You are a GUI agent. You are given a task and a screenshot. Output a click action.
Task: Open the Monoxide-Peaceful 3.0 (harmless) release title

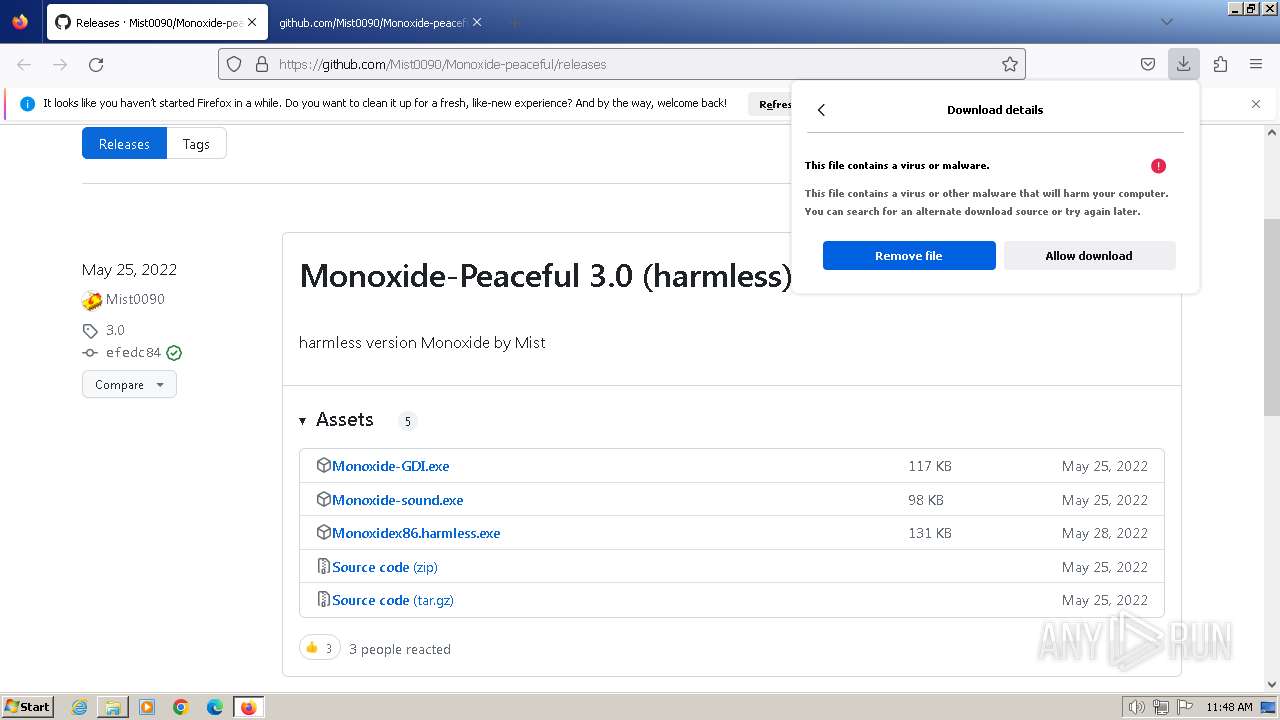tap(546, 276)
